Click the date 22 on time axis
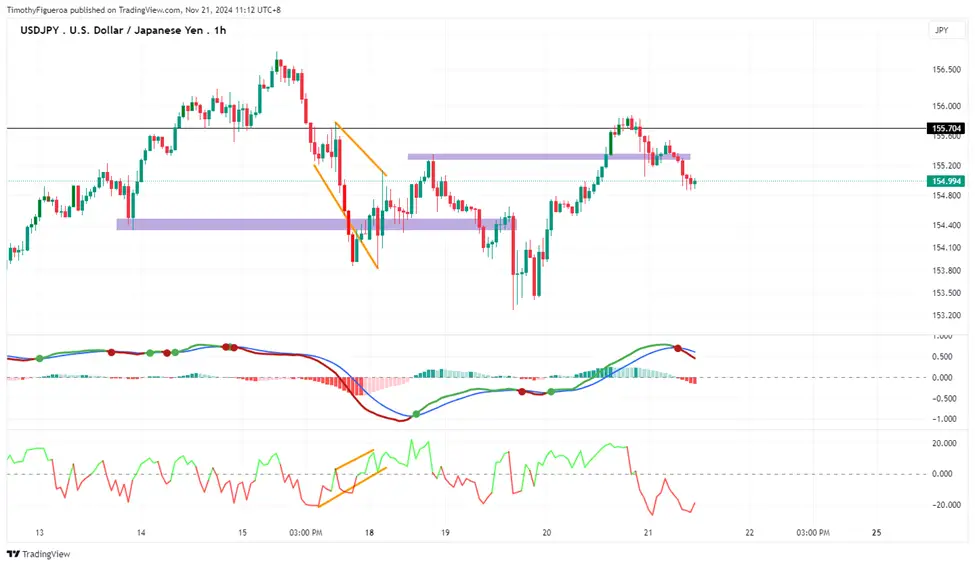 click(749, 532)
